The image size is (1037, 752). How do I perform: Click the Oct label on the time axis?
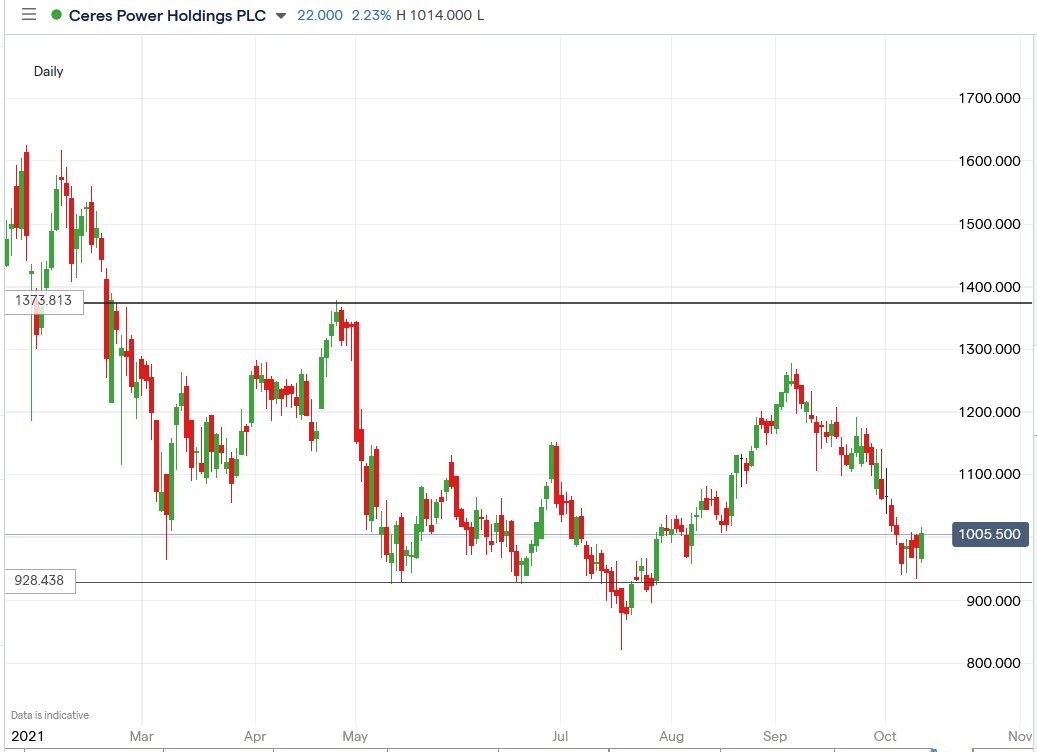pos(884,735)
